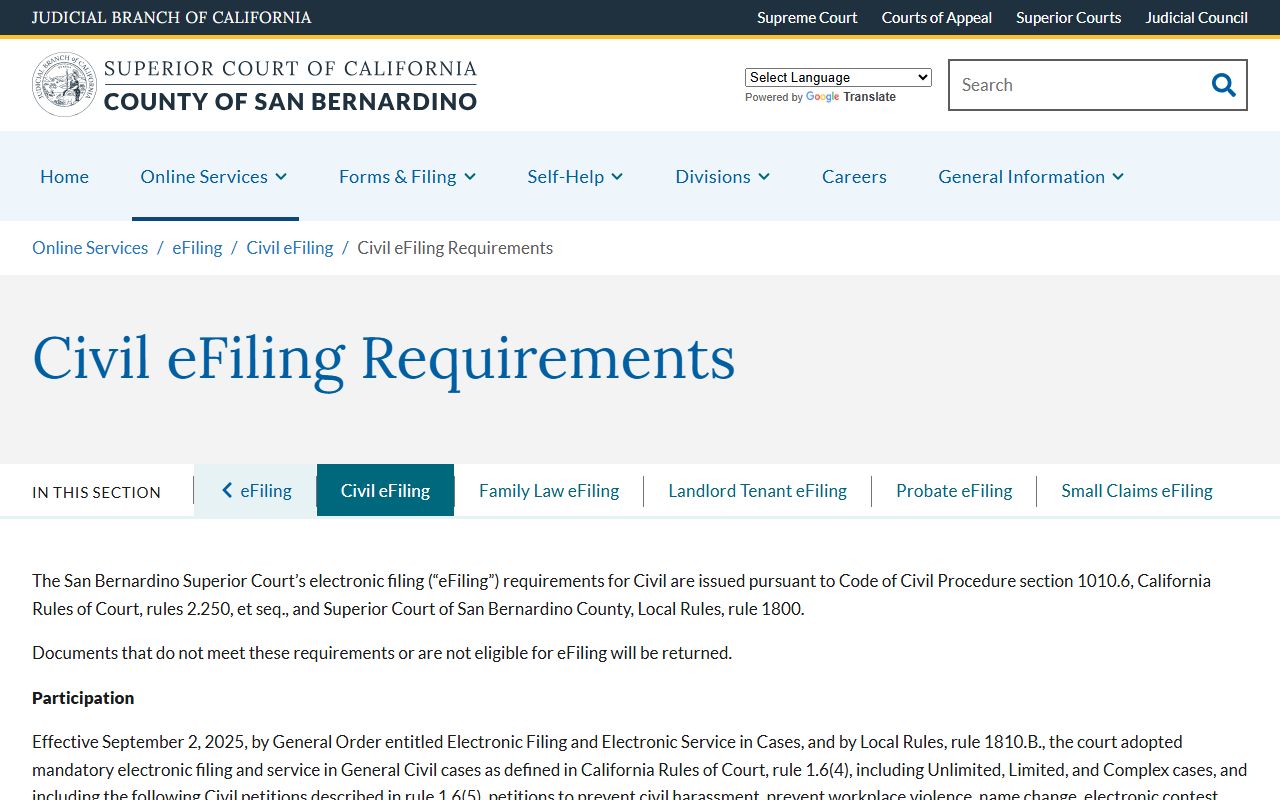Screen dimensions: 1280x800
Task: Open the Judicial Council link
Action: coord(1196,17)
